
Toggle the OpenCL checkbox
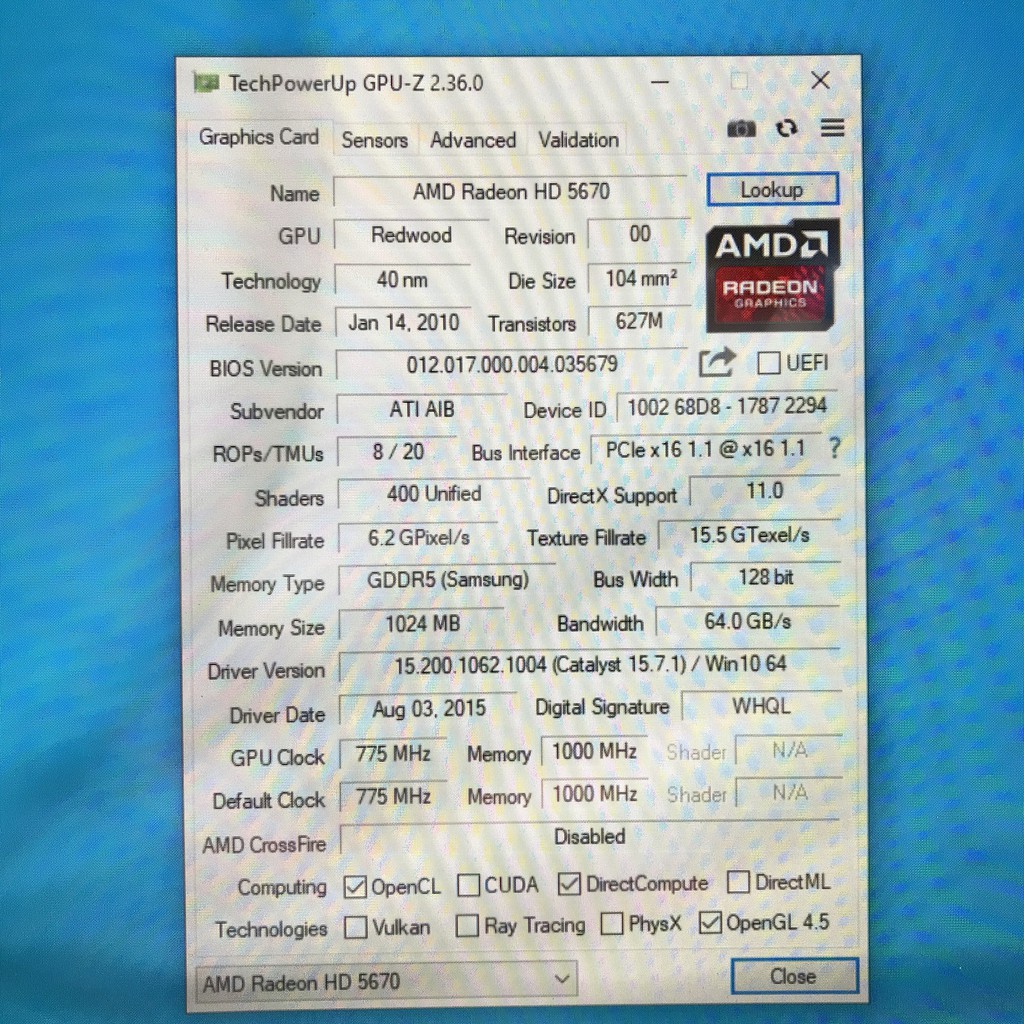[355, 887]
